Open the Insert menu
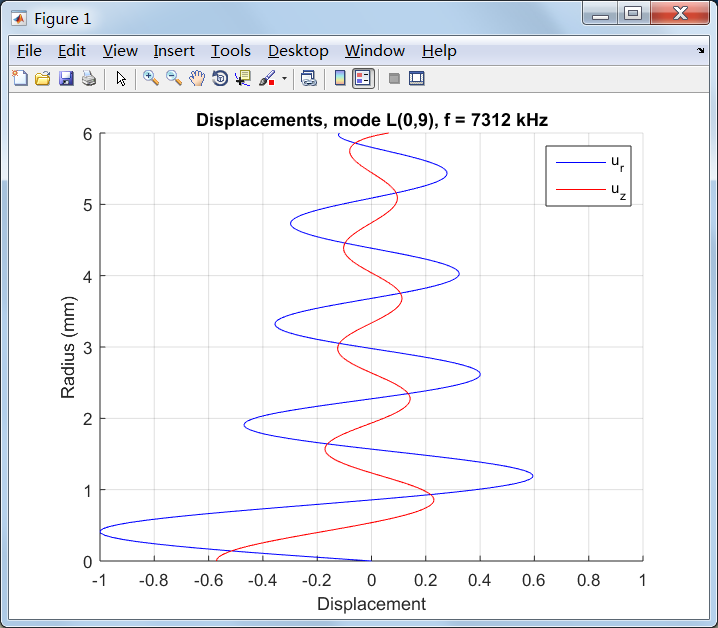This screenshot has width=718, height=628. 174,51
